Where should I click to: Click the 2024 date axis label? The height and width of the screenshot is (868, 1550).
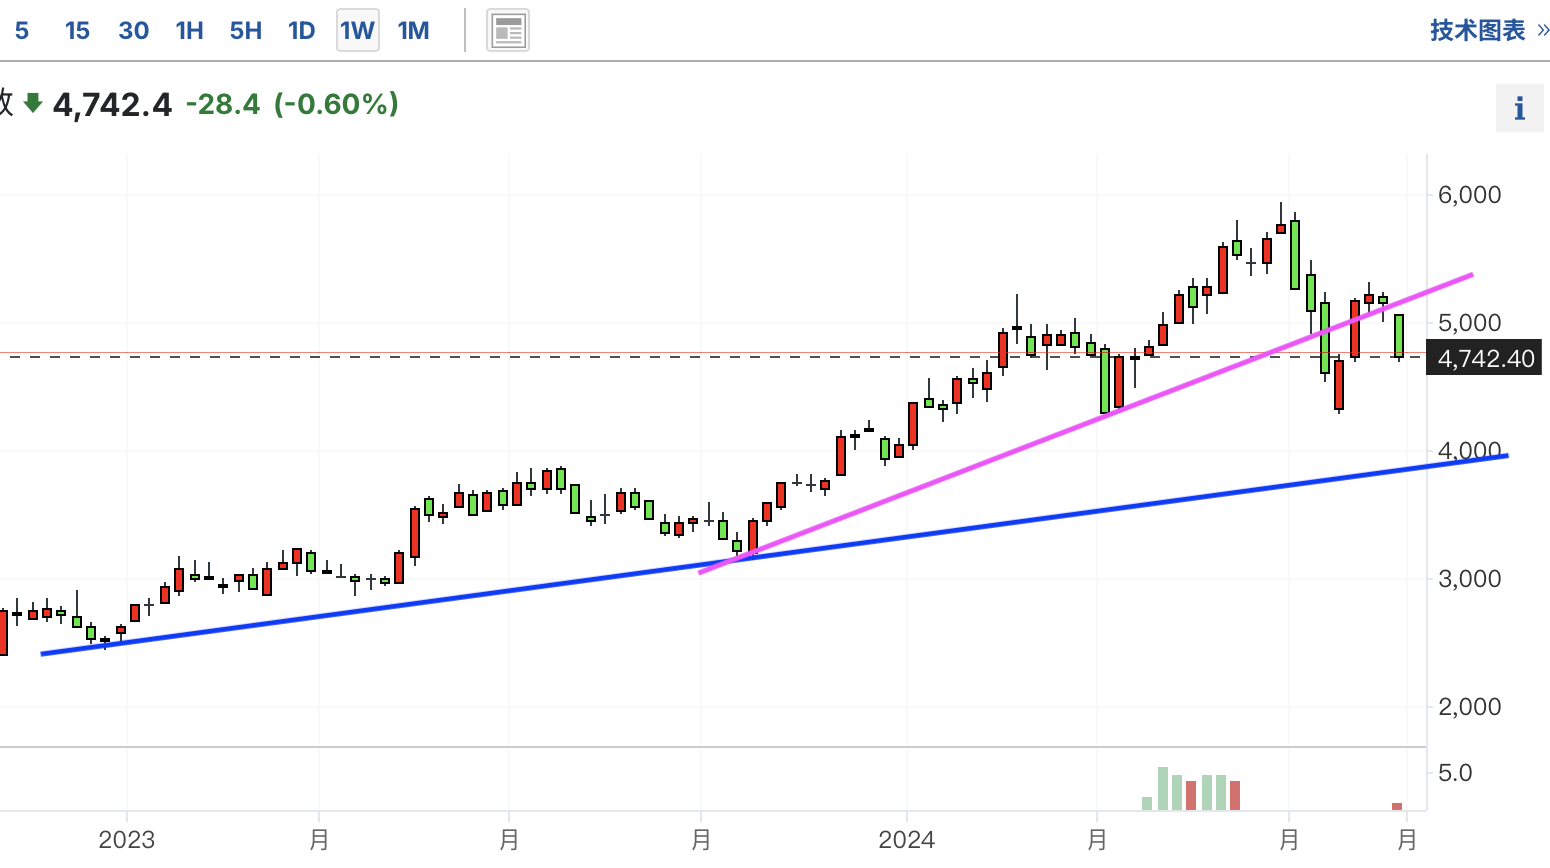tap(907, 839)
